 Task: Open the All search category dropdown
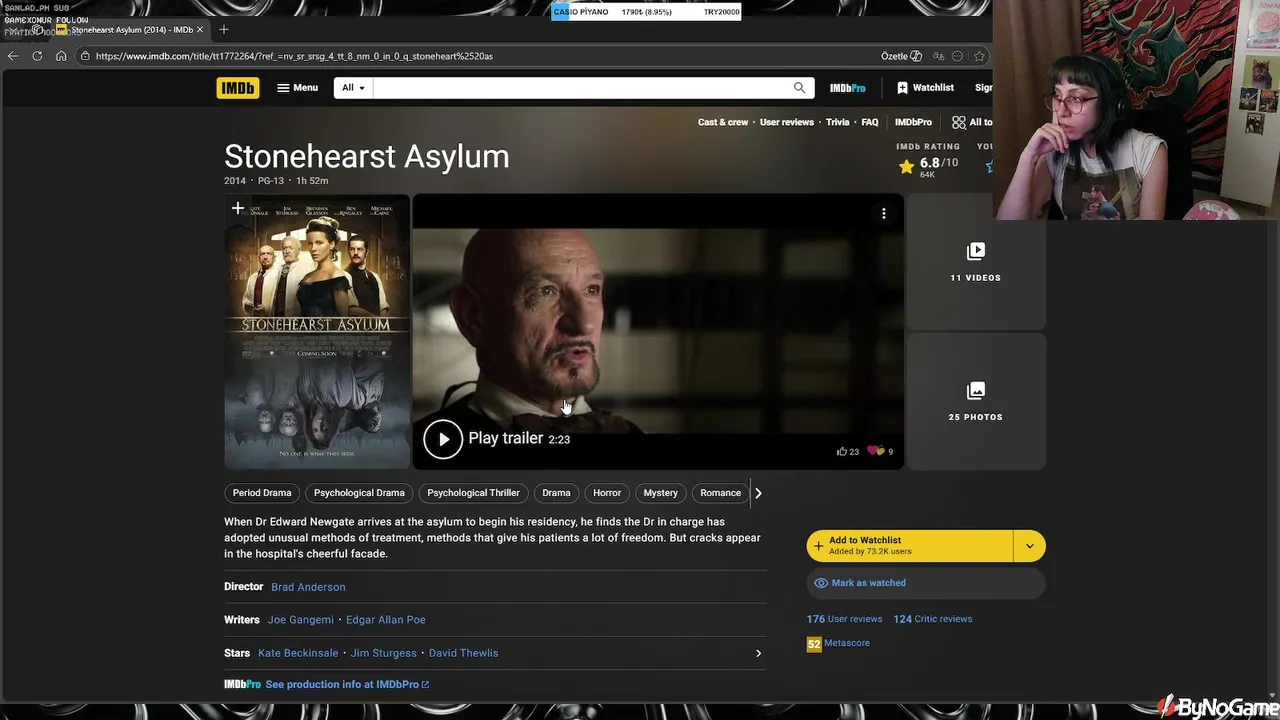(353, 88)
